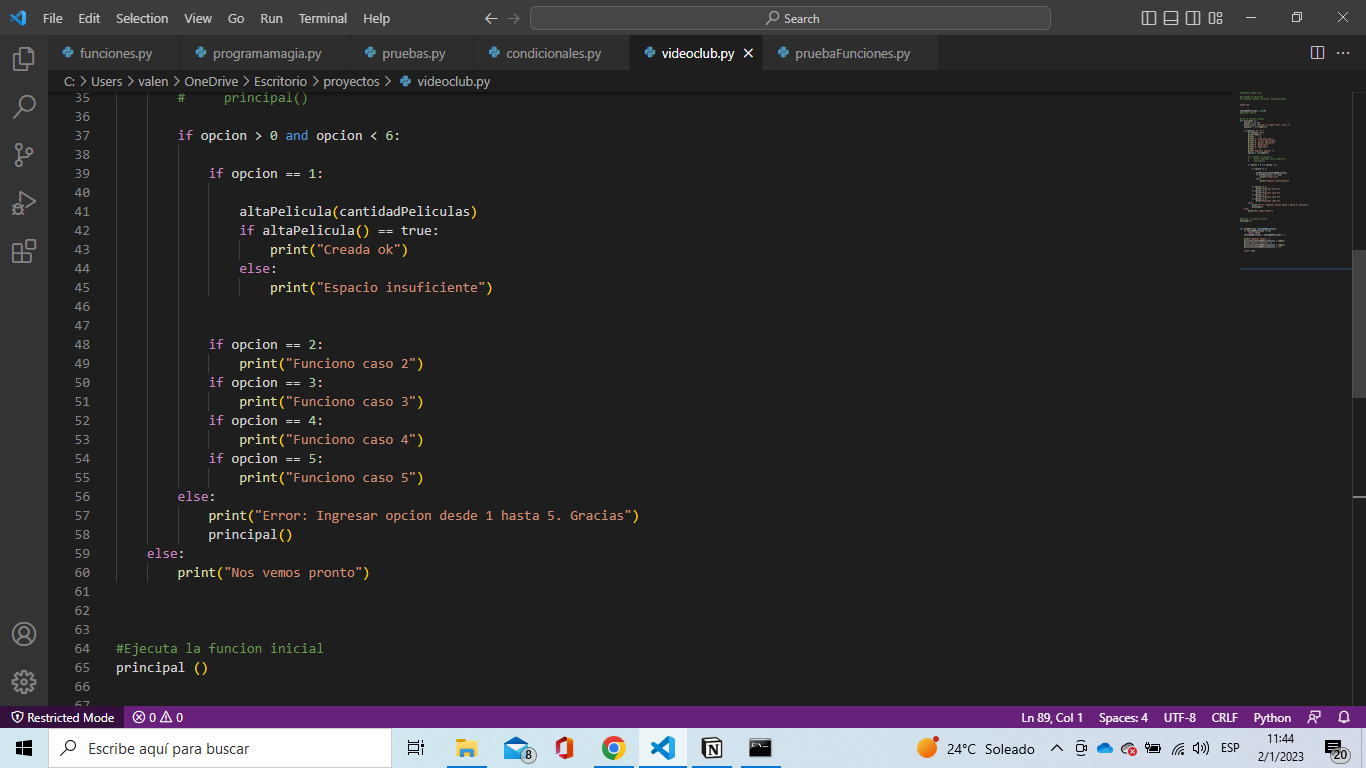Switch to the pruebas.py tab
The height and width of the screenshot is (768, 1366).
coord(412,54)
